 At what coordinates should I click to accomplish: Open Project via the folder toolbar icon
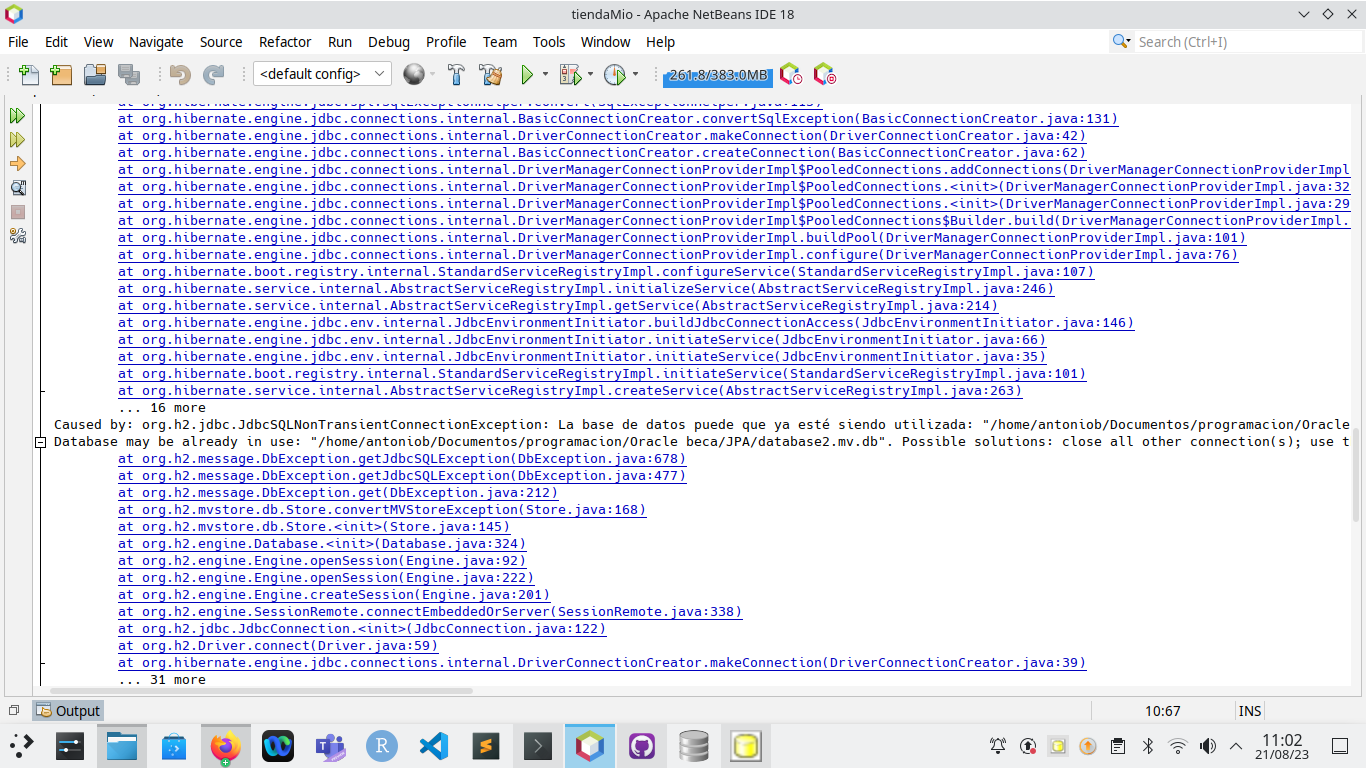coord(95,74)
